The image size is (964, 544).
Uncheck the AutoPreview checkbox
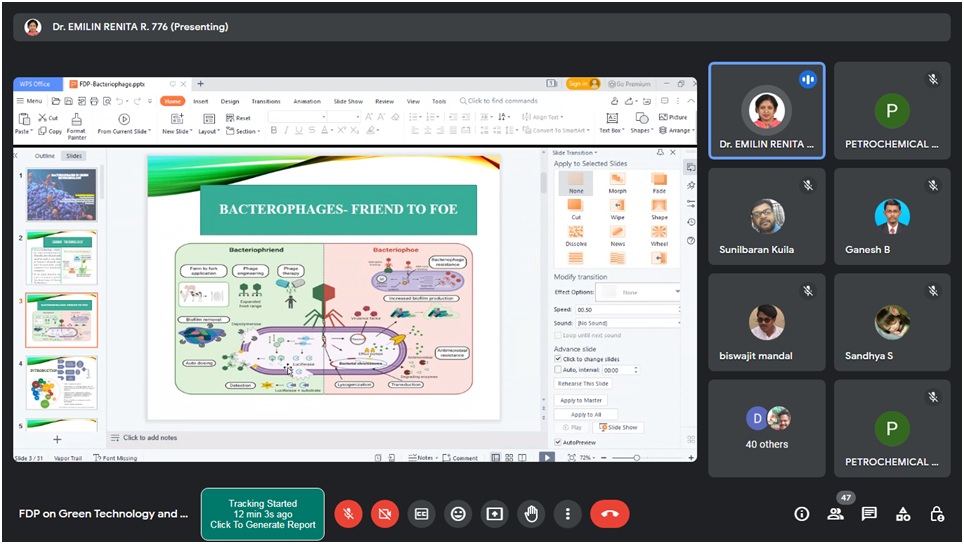pos(558,442)
